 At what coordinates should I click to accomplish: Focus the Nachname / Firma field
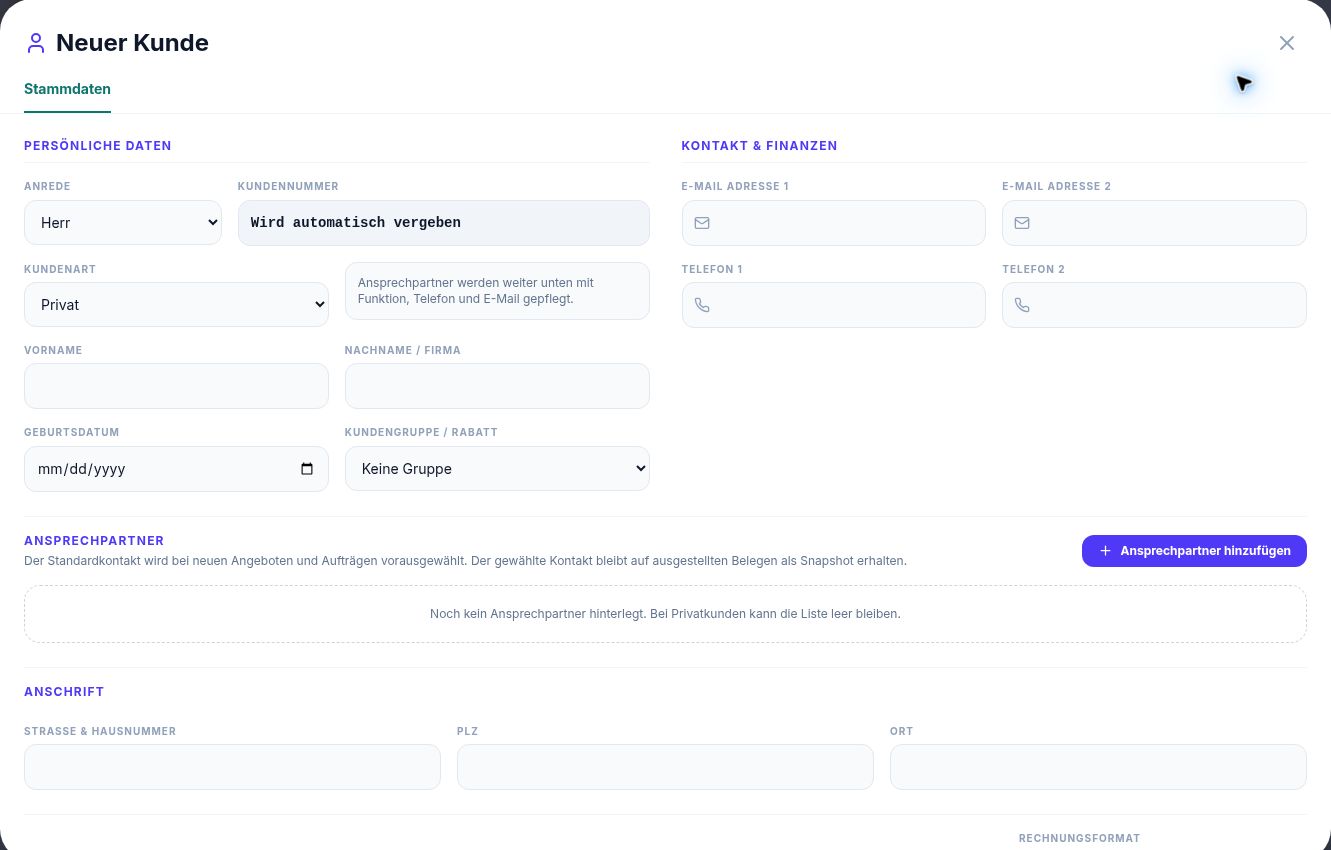[497, 386]
